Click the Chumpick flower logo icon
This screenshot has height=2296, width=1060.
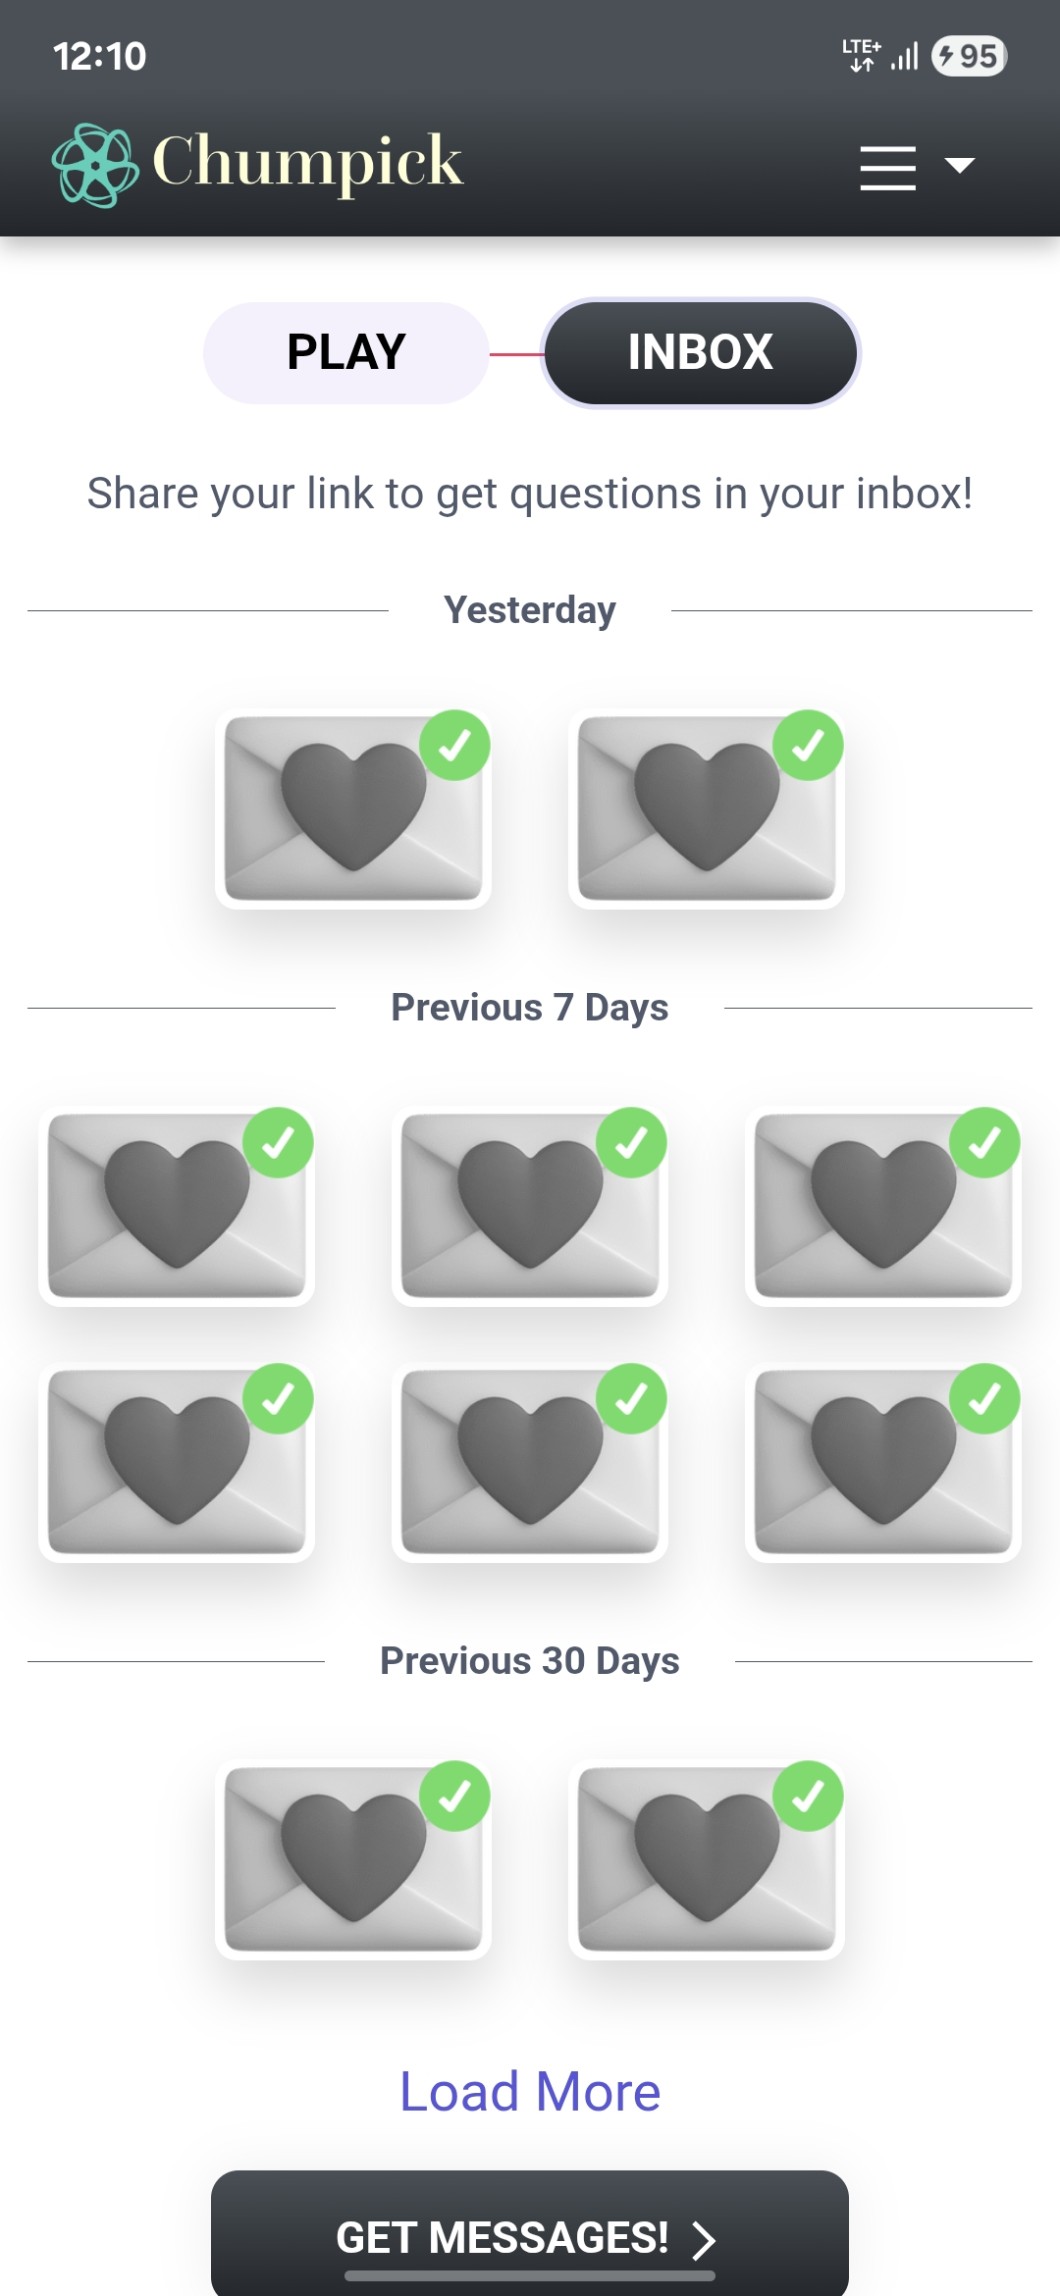(x=95, y=165)
